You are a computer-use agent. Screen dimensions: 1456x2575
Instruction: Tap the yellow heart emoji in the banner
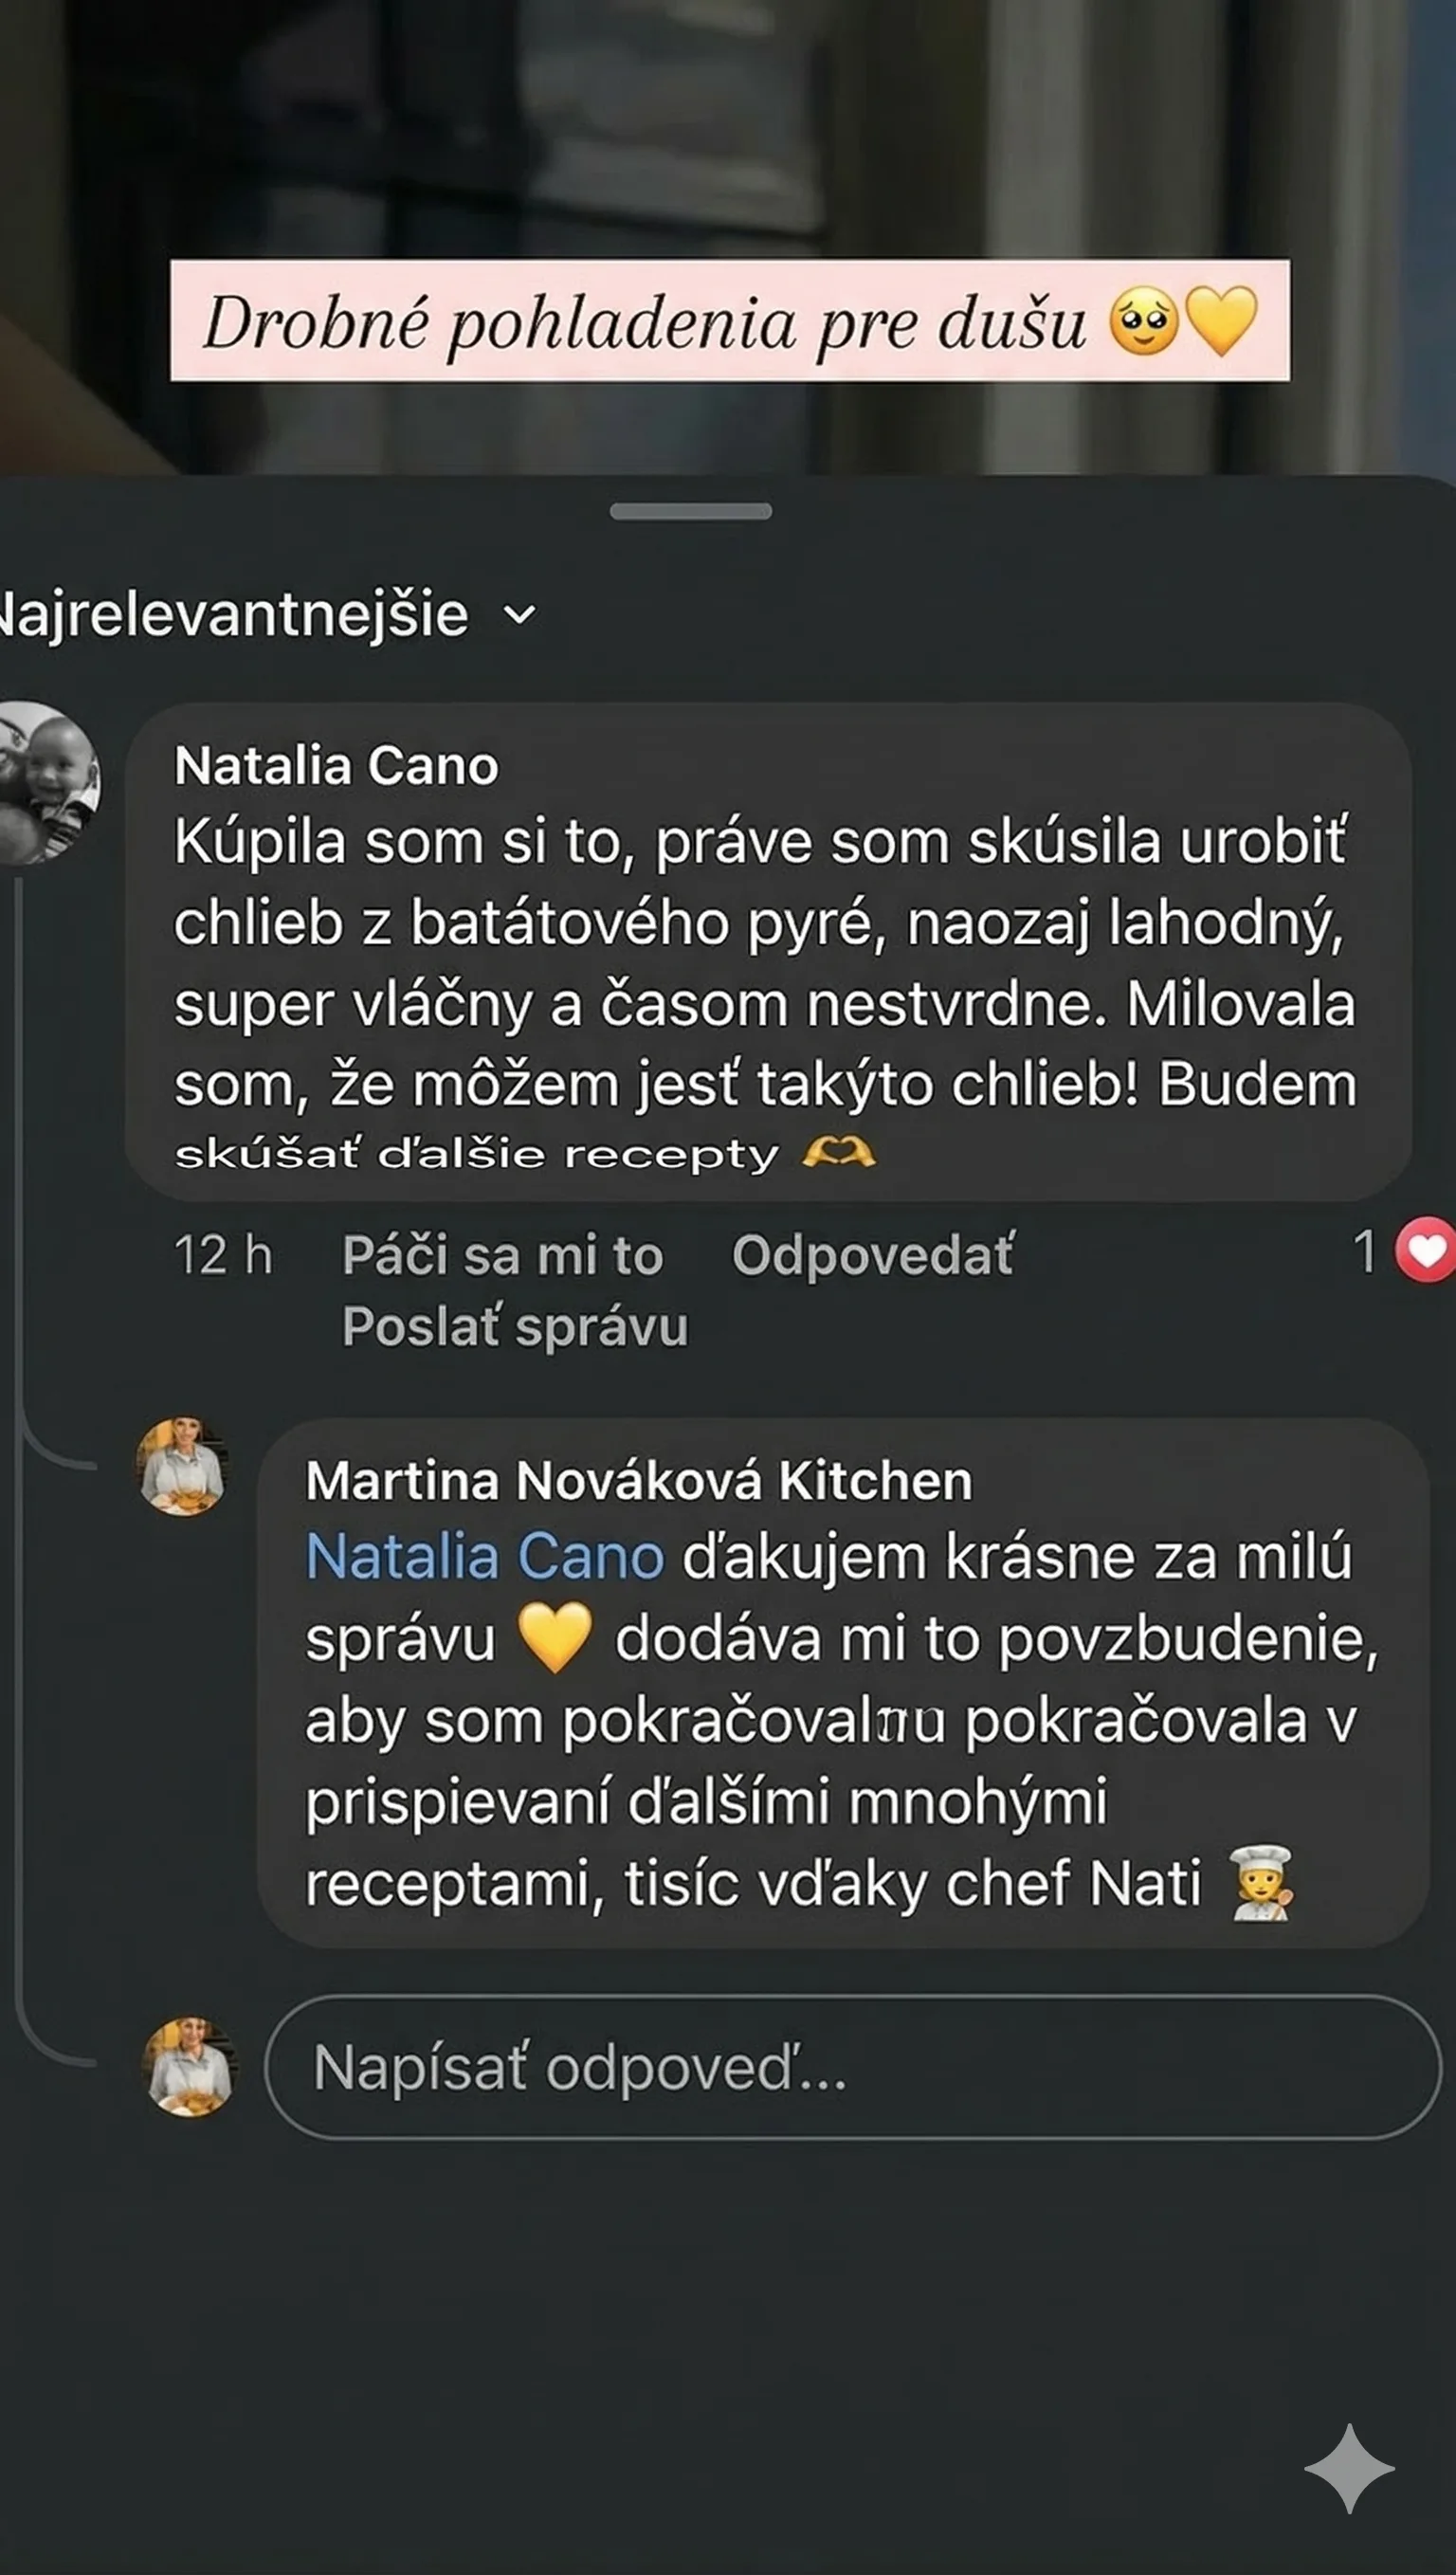(1221, 321)
